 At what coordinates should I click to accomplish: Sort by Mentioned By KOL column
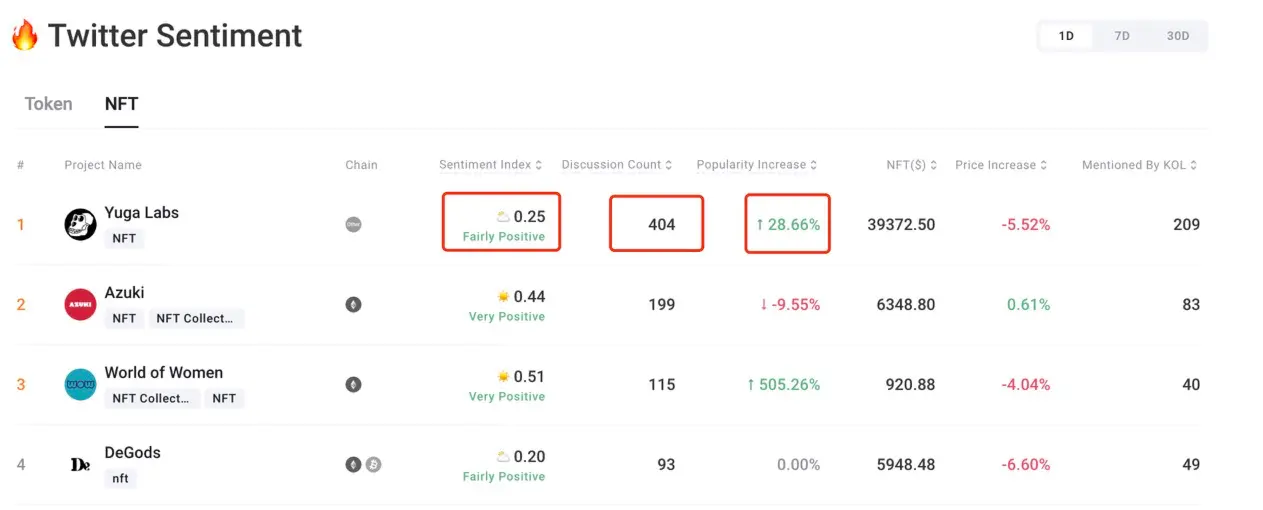(1139, 165)
